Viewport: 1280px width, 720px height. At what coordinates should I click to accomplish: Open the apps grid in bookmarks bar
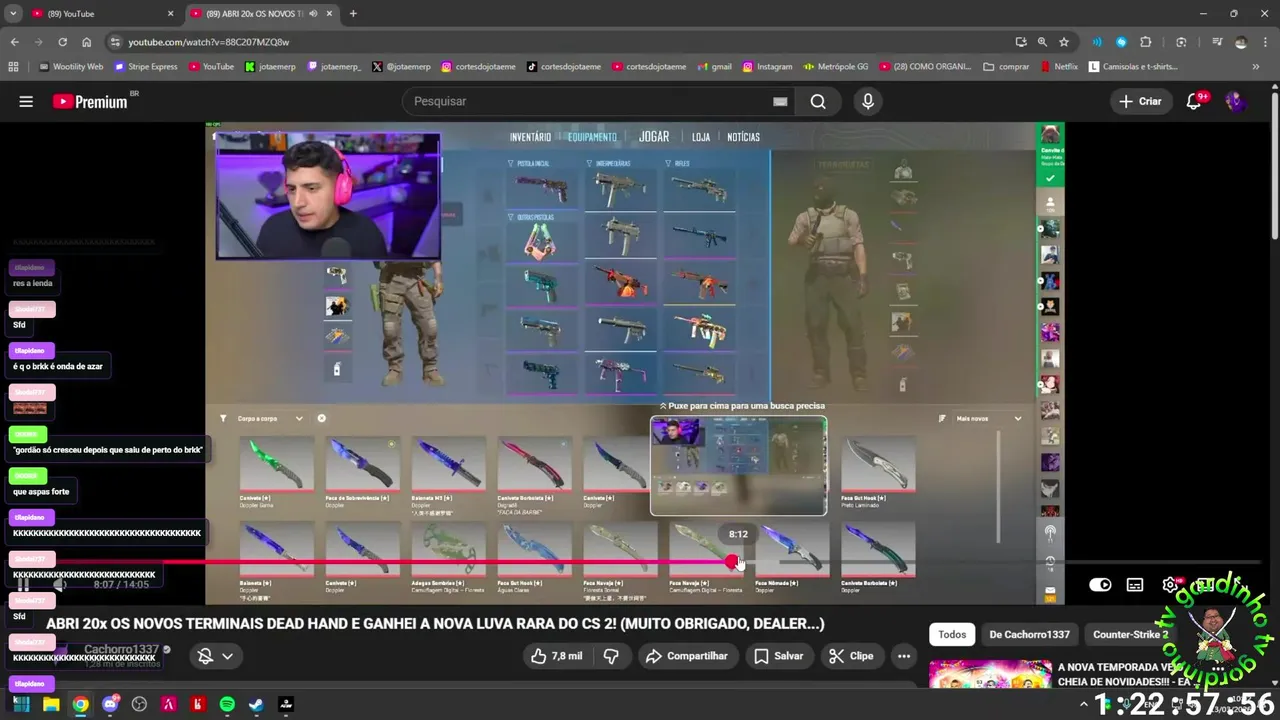click(x=13, y=67)
